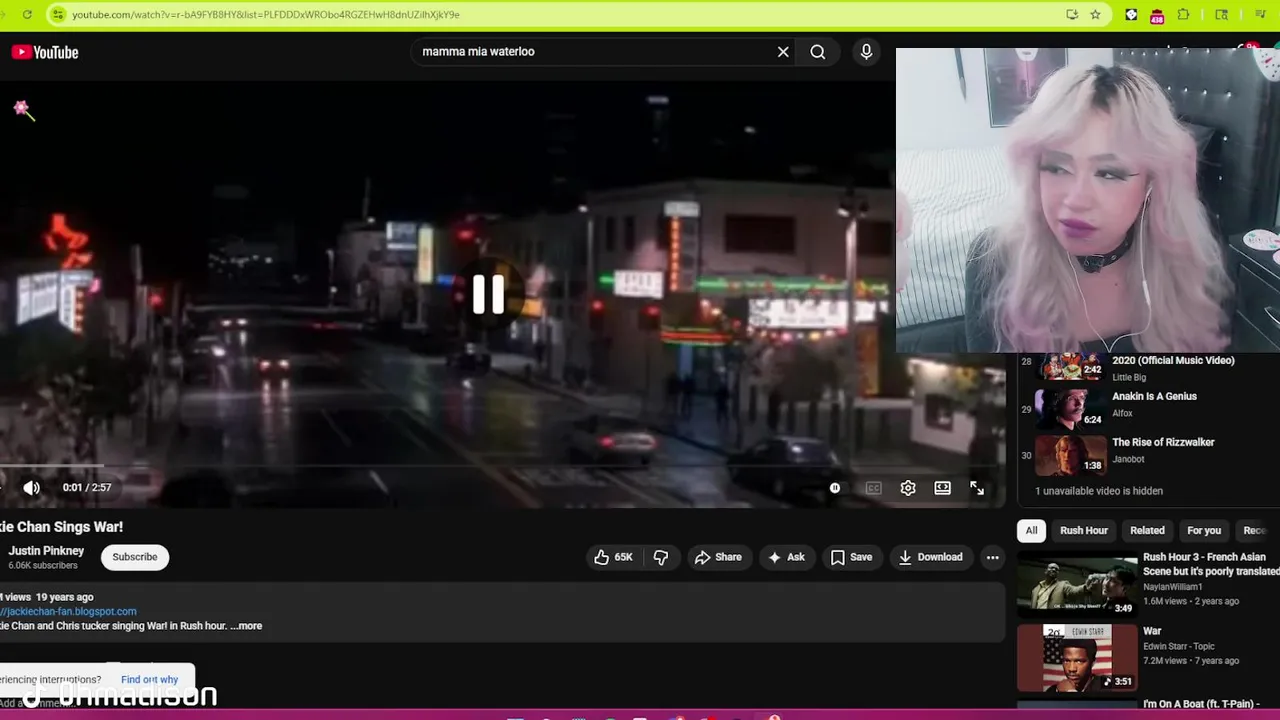The height and width of the screenshot is (720, 1280).
Task: Click the large pause indicator on the video
Action: 489,294
